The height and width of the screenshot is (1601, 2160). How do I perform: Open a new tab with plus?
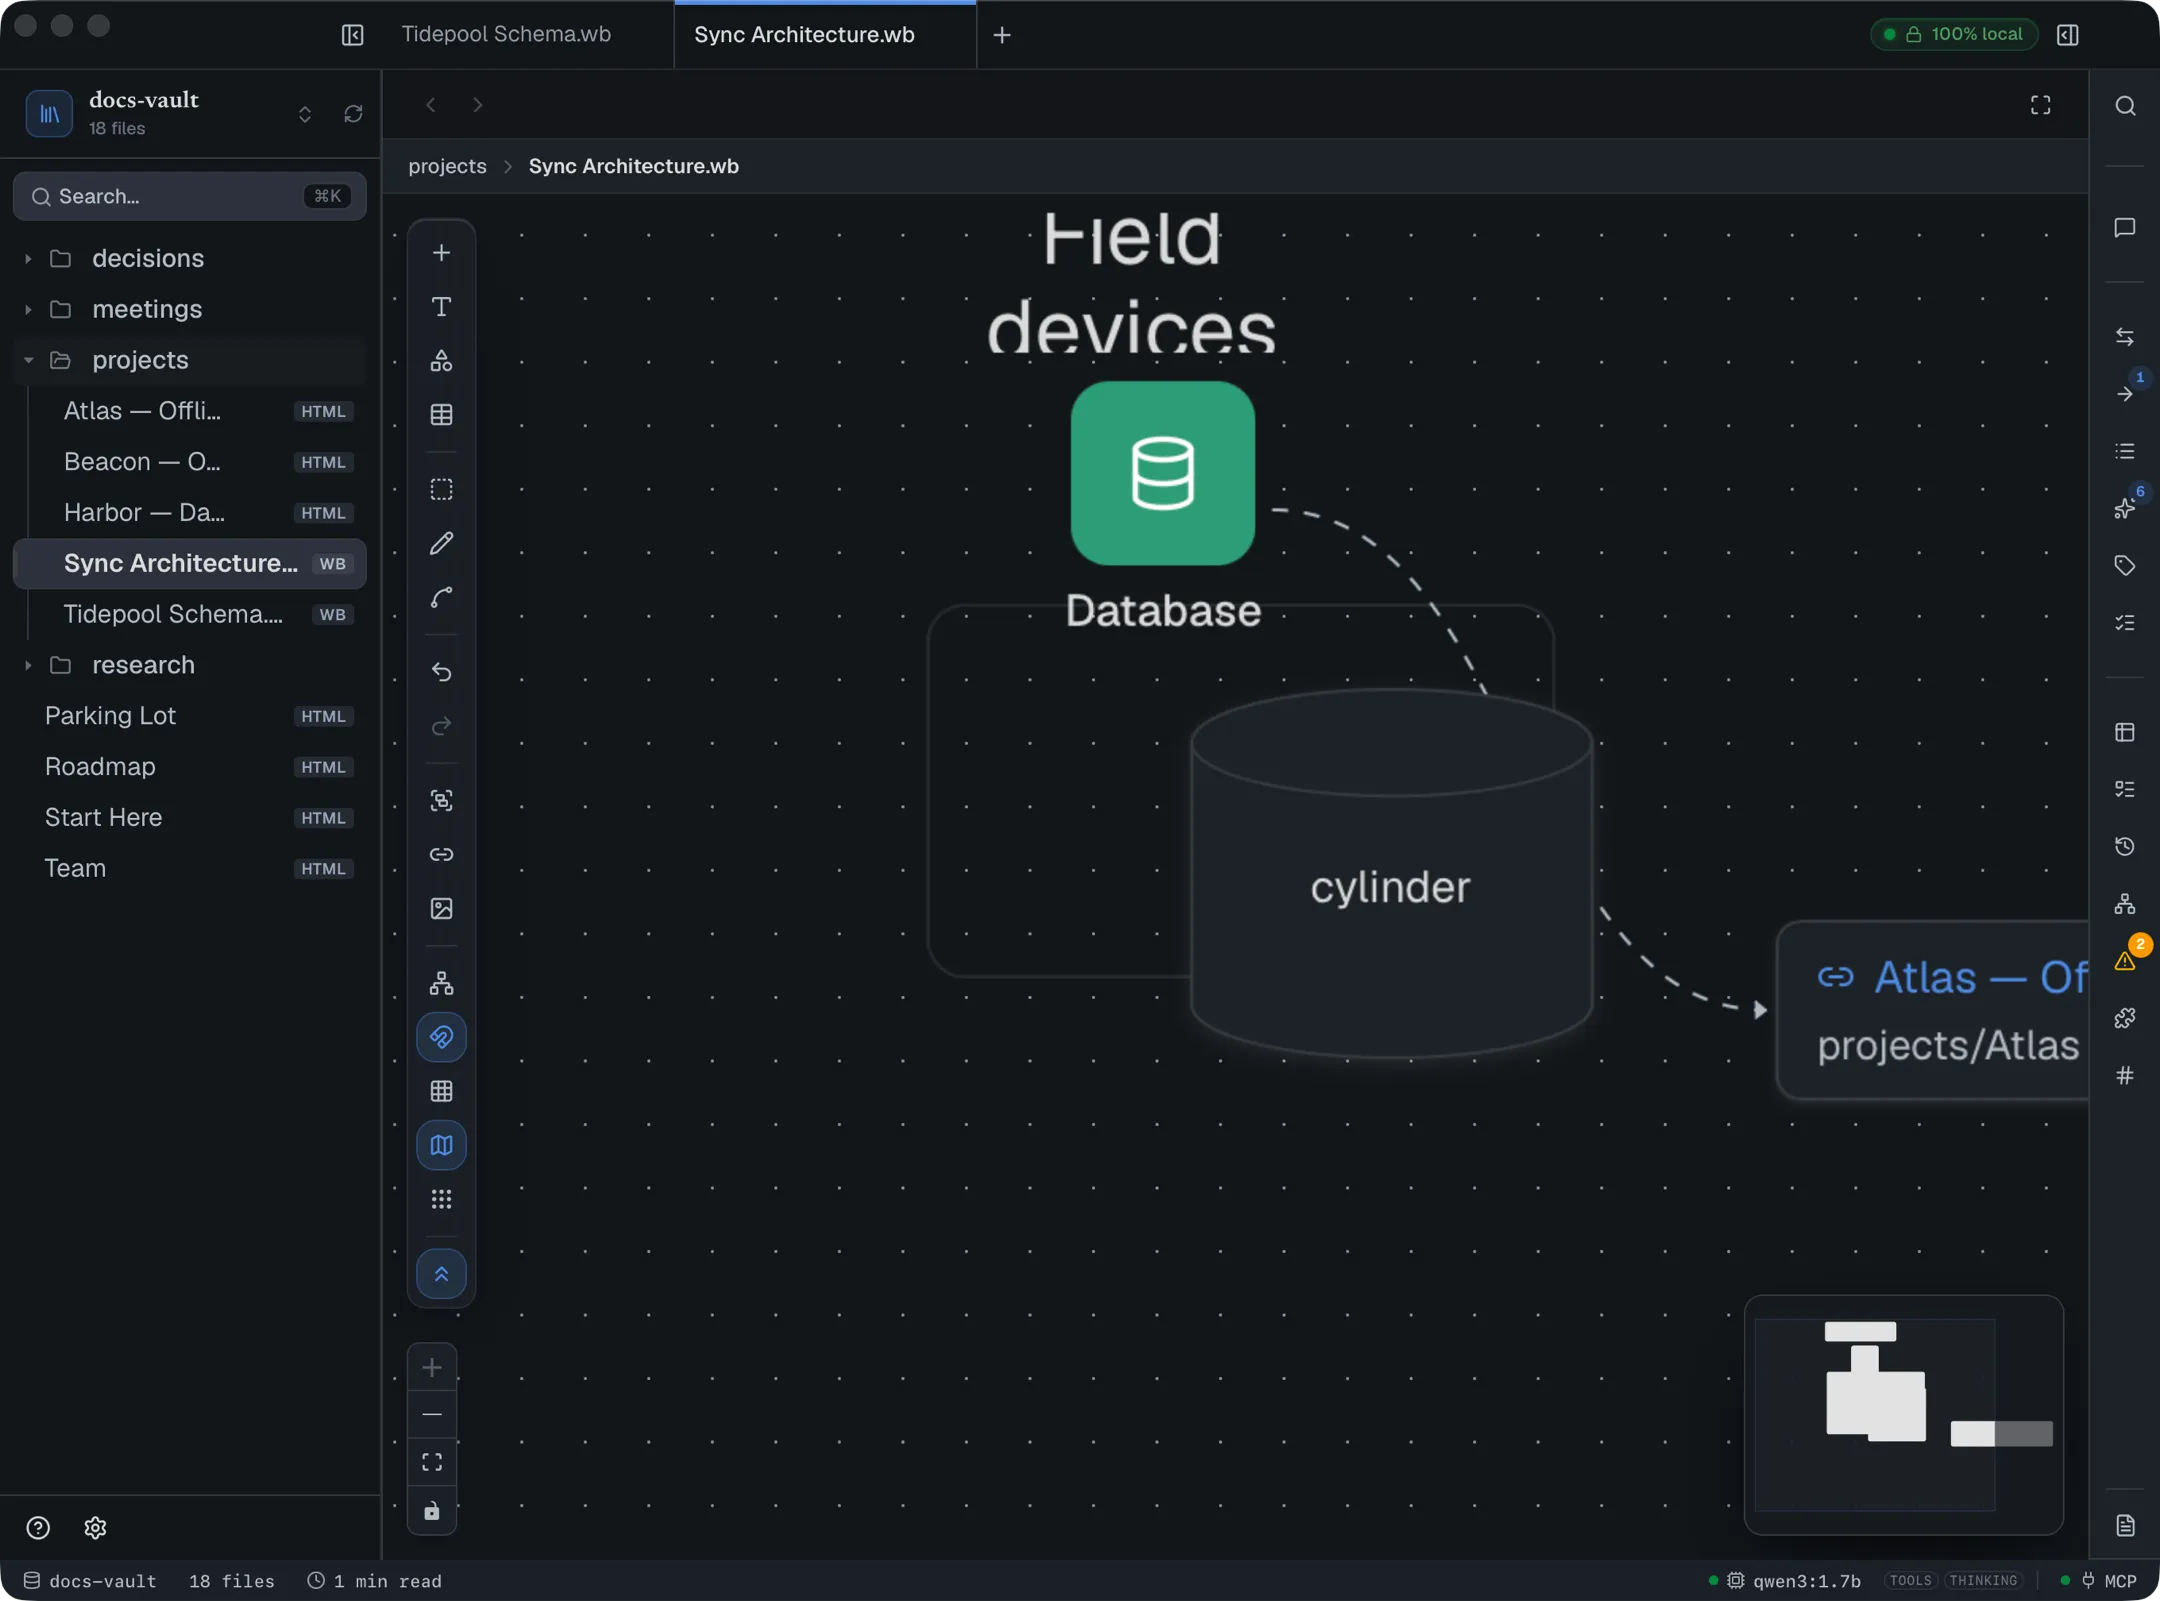click(1001, 35)
